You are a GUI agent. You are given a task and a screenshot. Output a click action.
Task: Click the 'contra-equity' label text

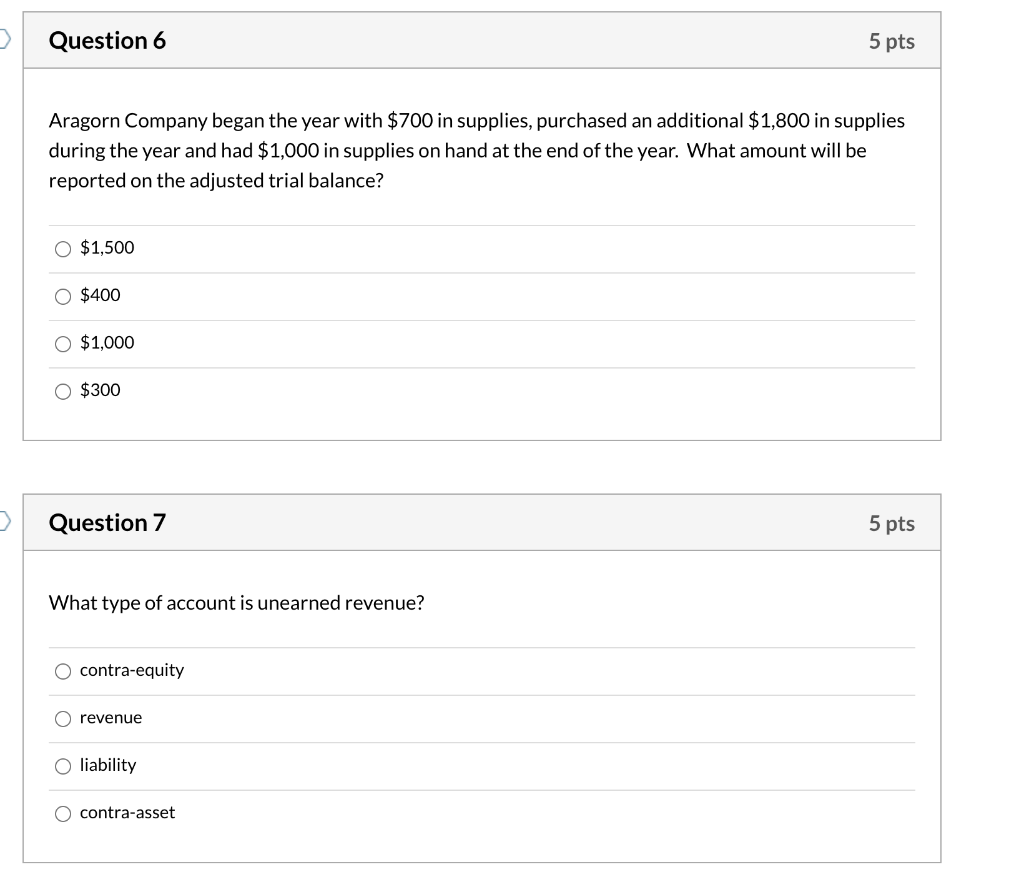point(132,670)
